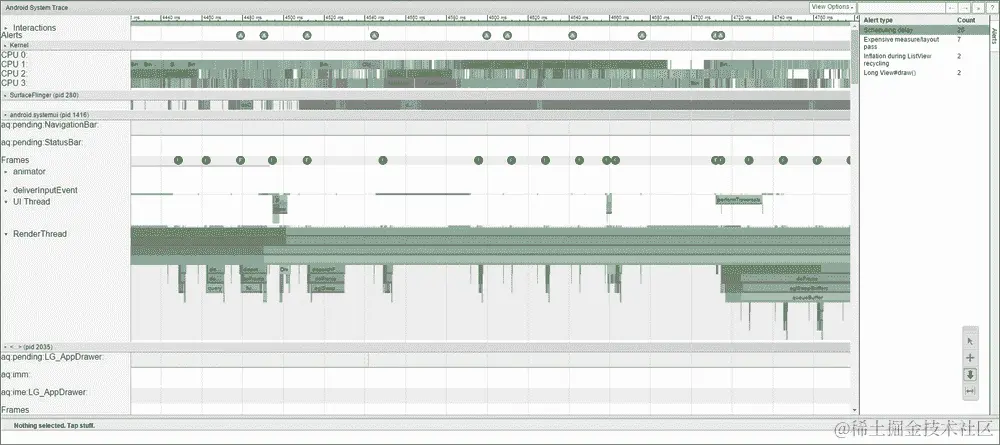
Task: Select Expensive measure/layout pass alert row
Action: pyautogui.click(x=923, y=43)
